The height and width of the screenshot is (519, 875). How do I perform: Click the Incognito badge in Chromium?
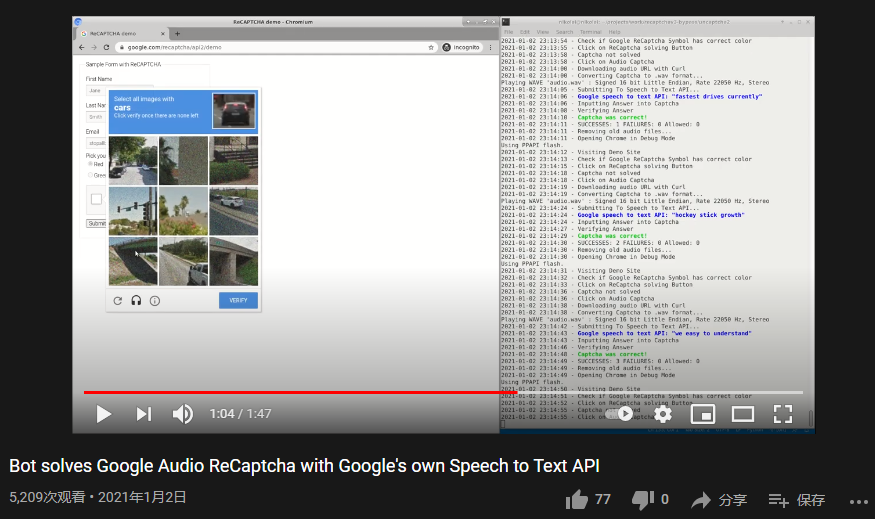point(461,47)
